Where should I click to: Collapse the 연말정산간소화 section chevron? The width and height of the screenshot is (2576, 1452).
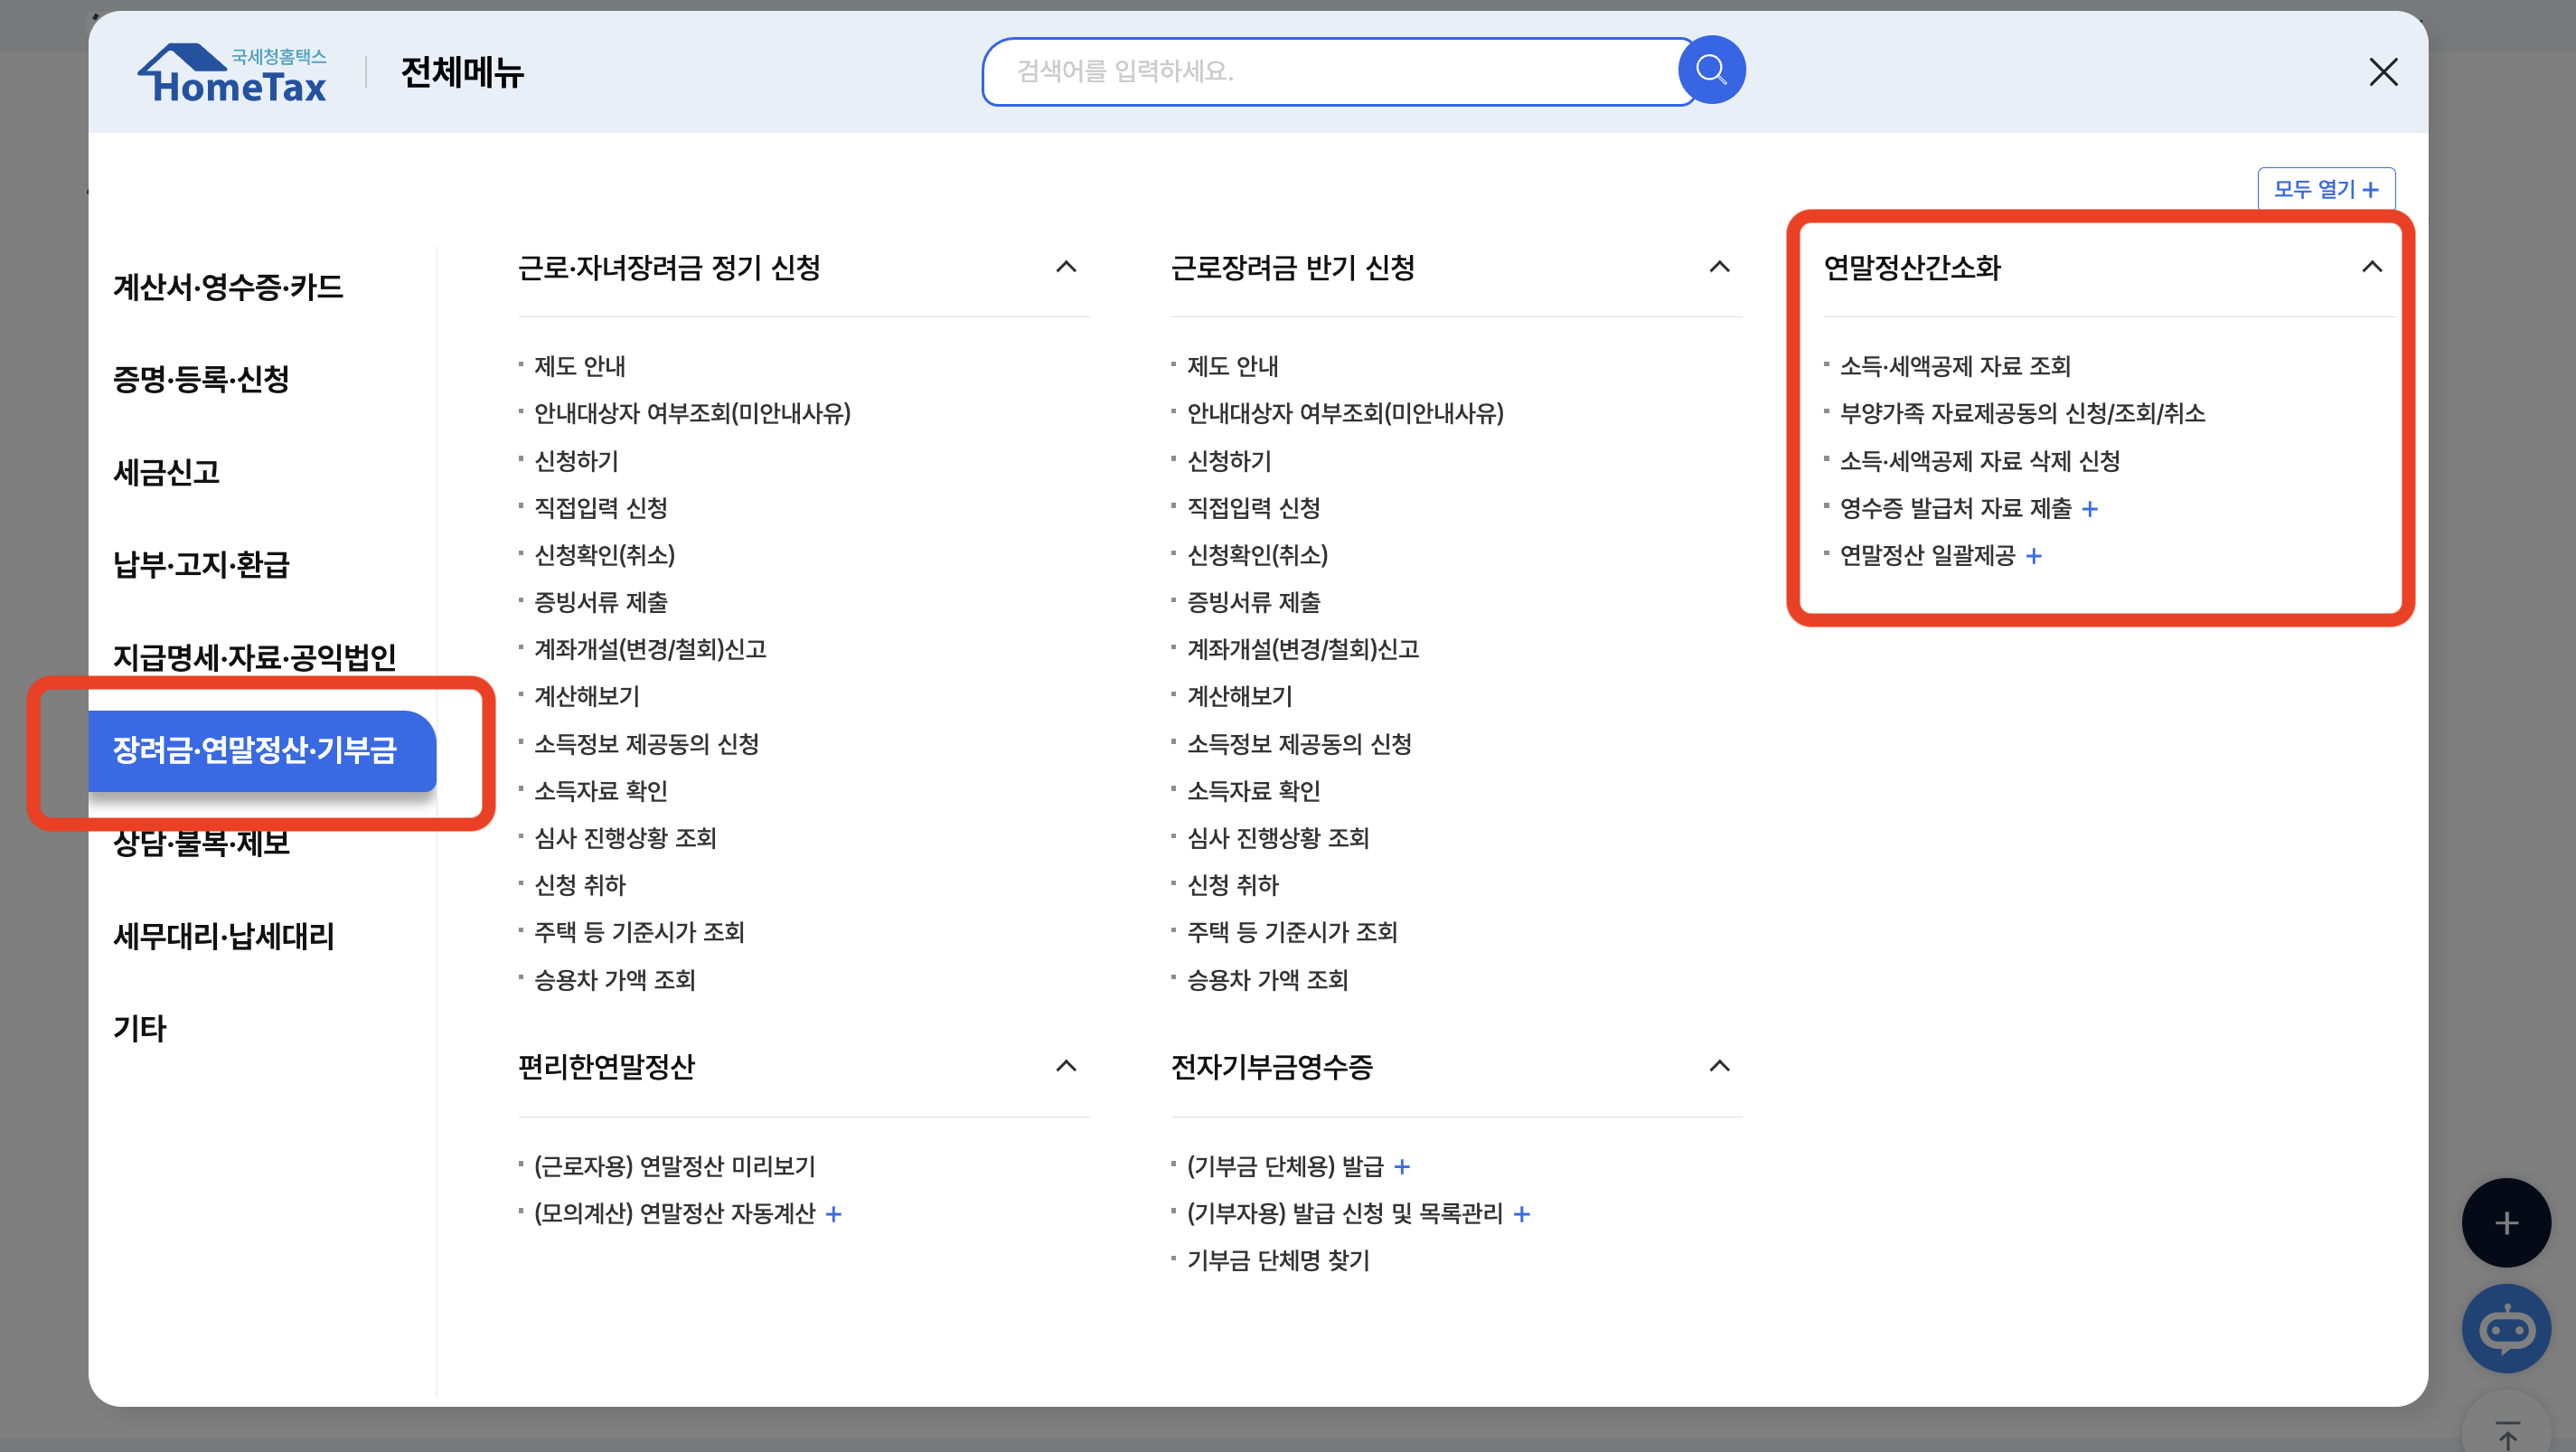2371,267
